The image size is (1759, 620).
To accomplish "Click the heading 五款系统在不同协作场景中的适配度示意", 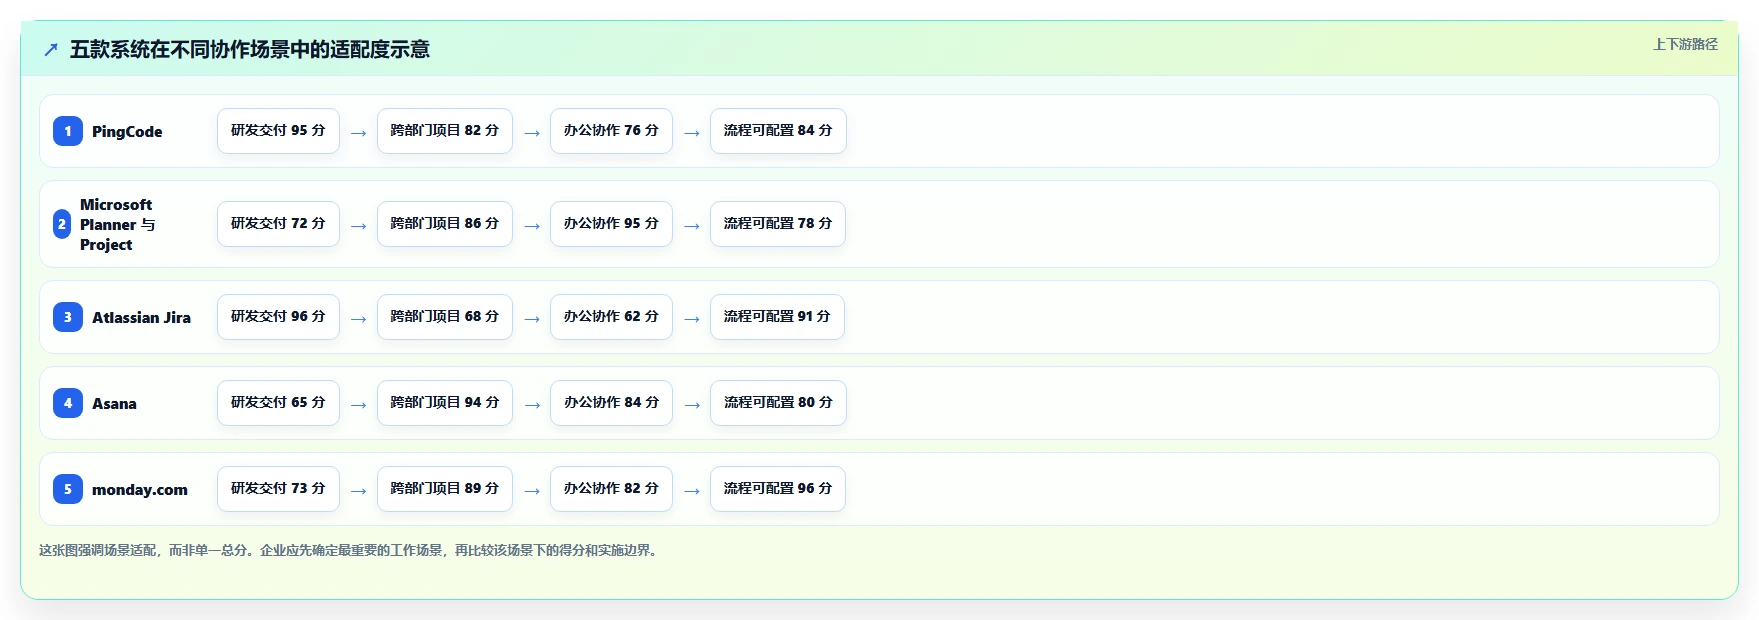I will click(x=250, y=50).
